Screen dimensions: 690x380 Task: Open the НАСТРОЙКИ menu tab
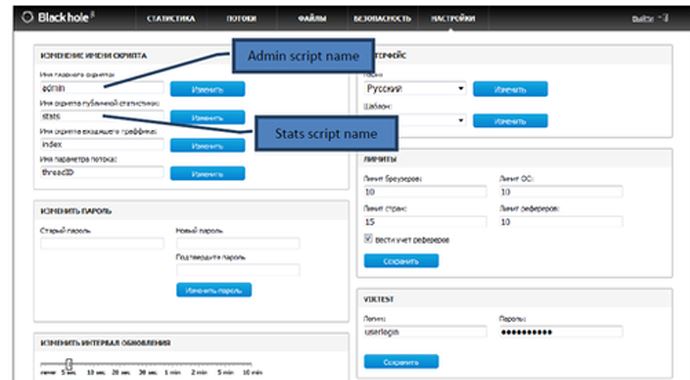click(x=453, y=18)
